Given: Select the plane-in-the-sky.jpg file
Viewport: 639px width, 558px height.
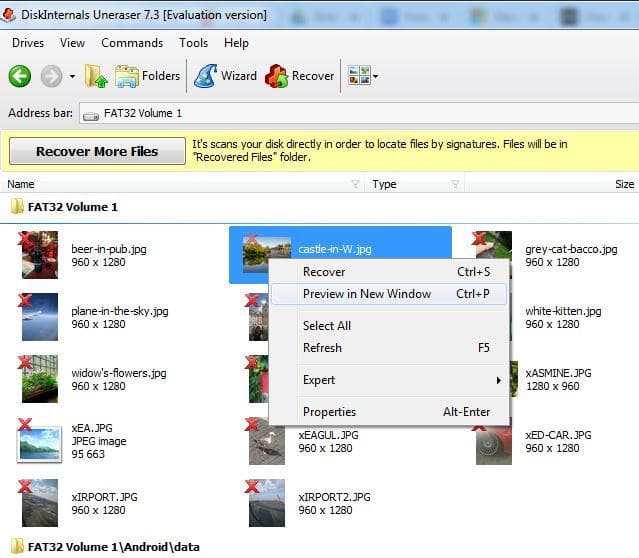Looking at the screenshot, I should click(40, 317).
